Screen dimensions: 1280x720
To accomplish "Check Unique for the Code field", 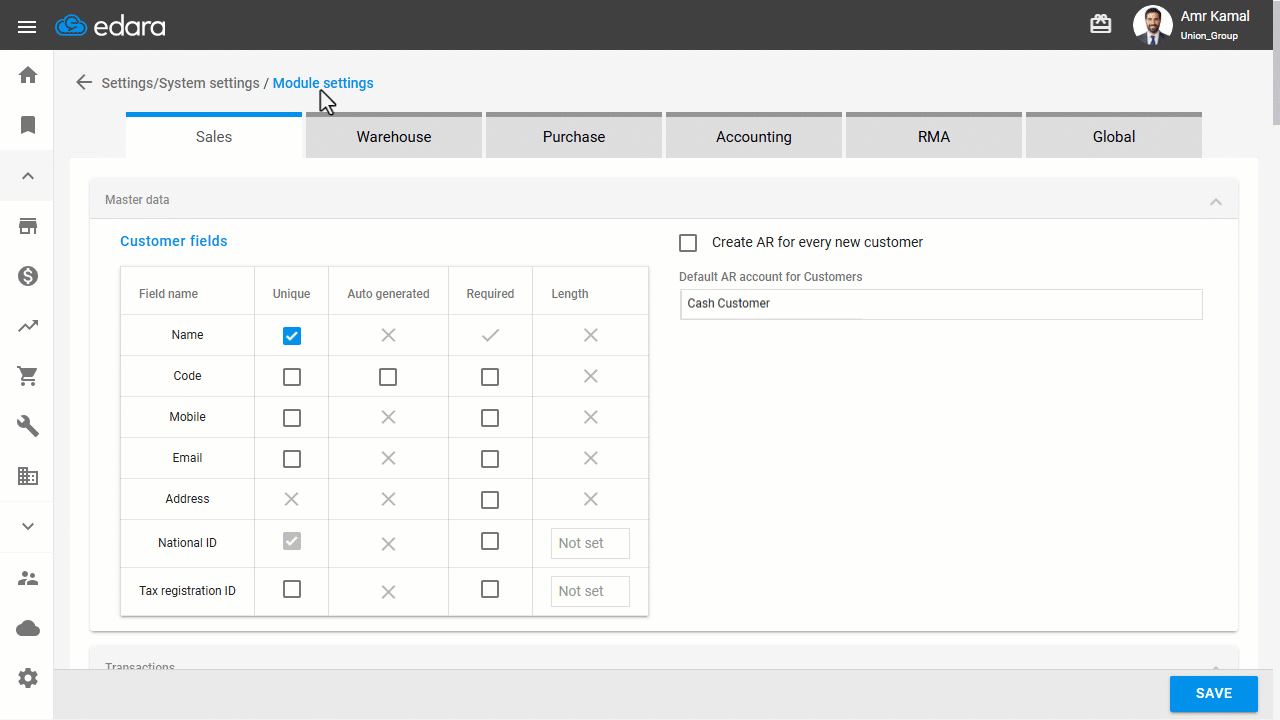I will tap(292, 377).
